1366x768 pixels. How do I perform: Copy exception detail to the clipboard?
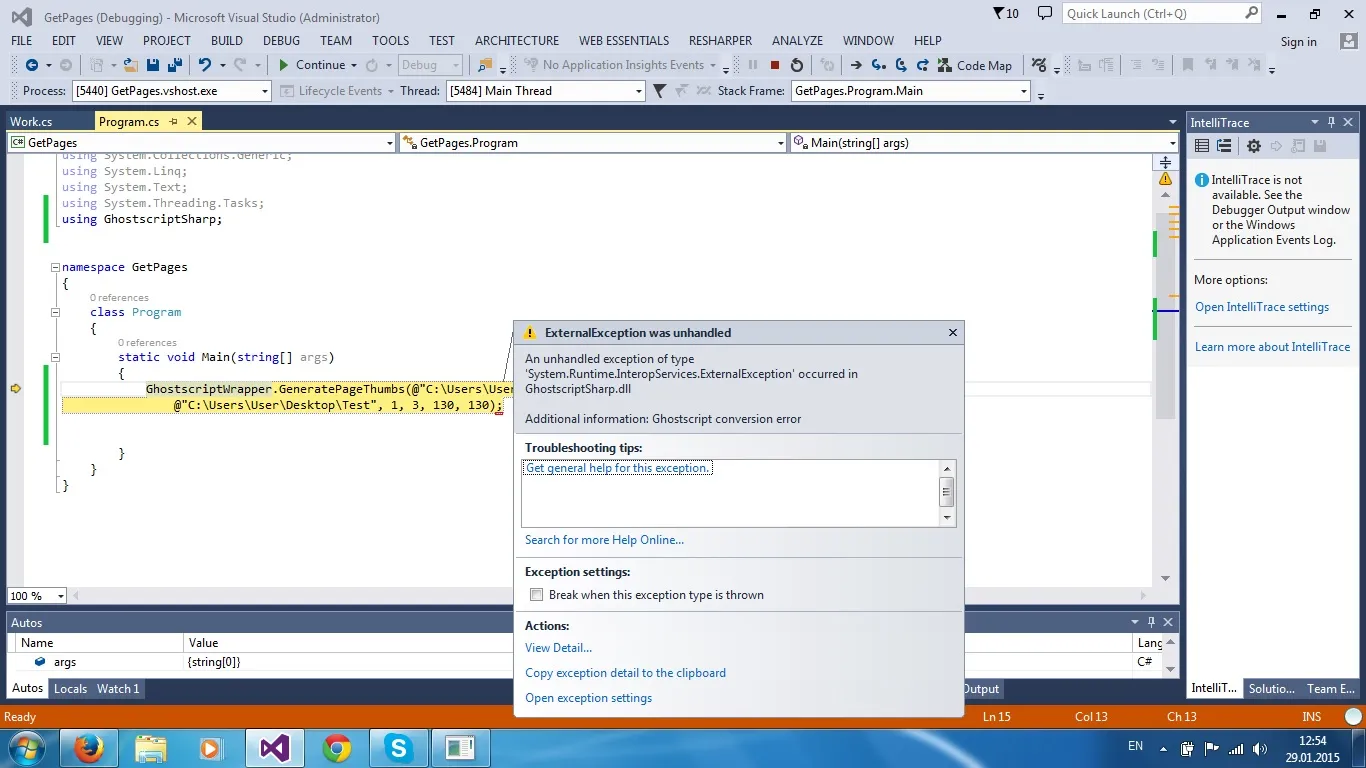tap(625, 673)
